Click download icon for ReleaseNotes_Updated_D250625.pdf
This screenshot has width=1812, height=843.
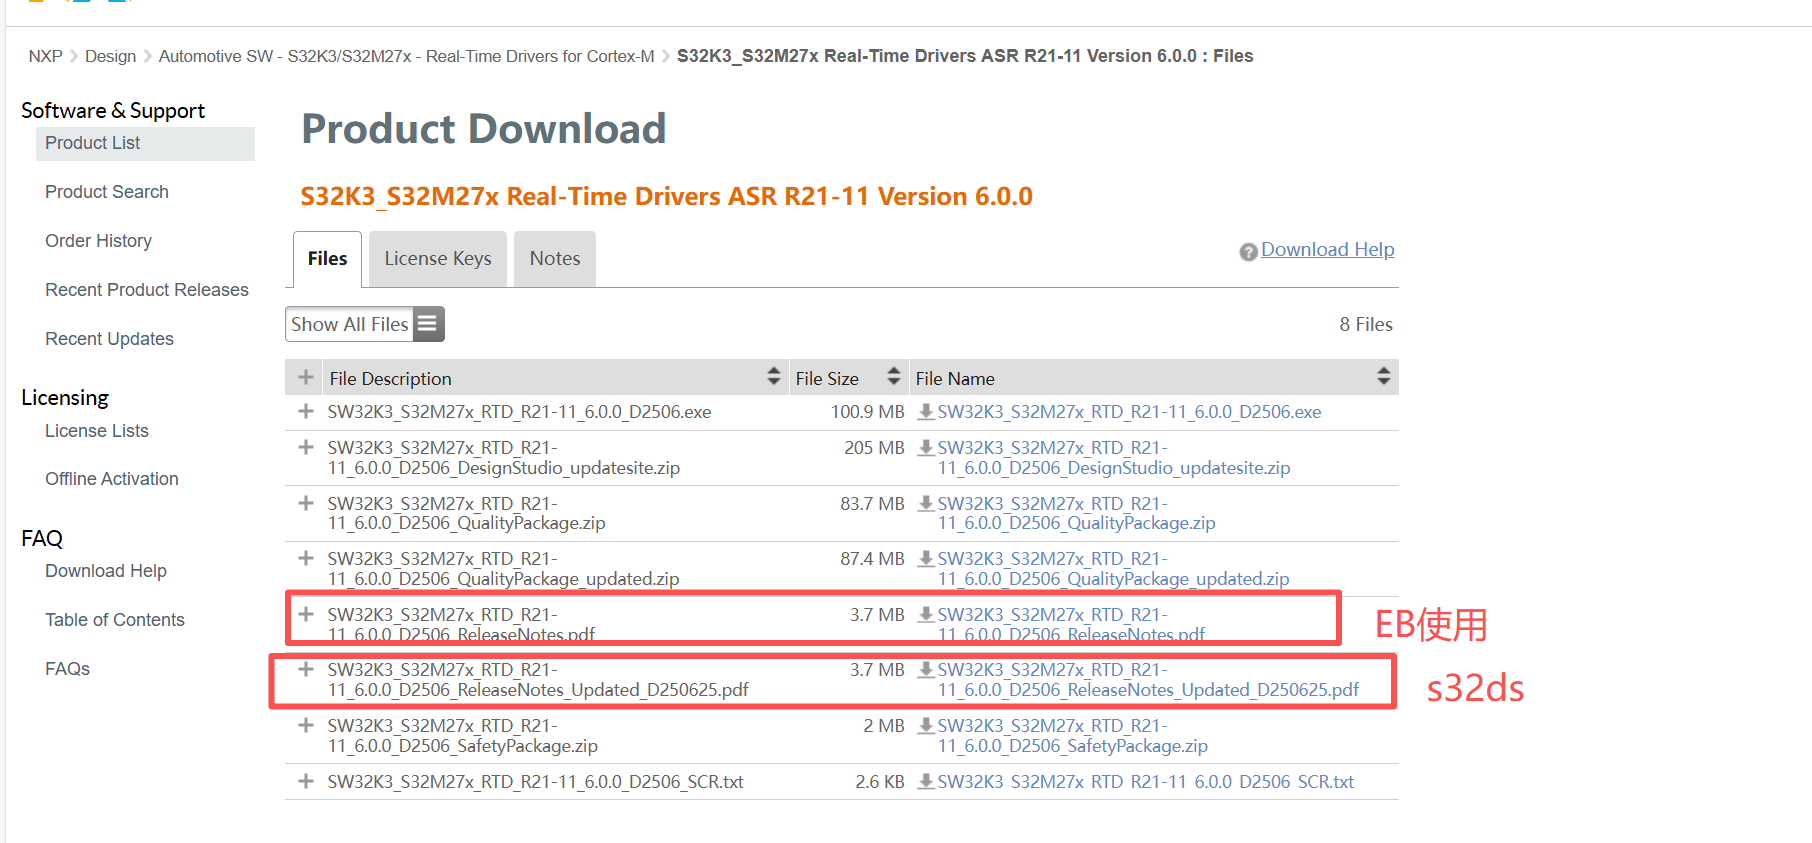(926, 669)
